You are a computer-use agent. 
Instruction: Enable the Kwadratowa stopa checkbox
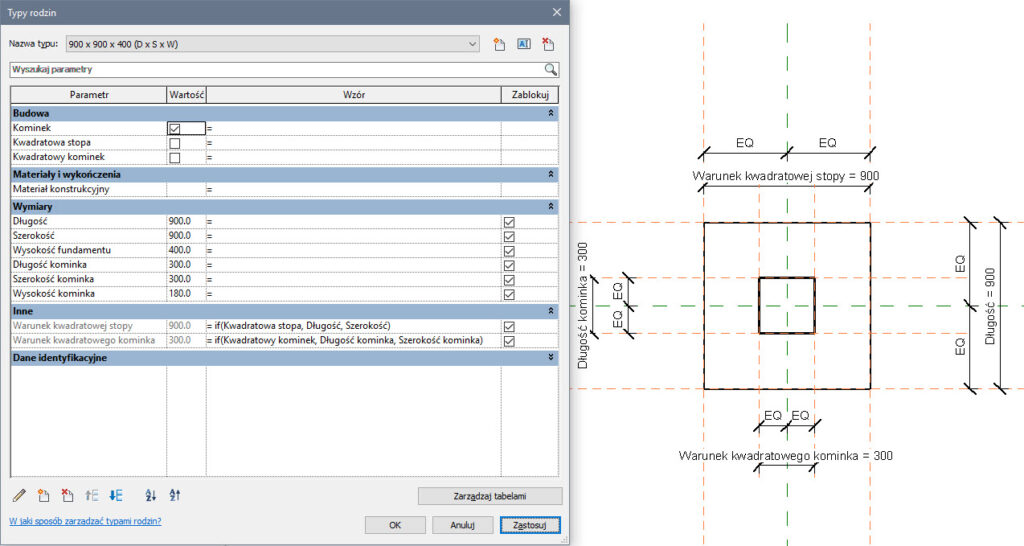click(x=175, y=143)
